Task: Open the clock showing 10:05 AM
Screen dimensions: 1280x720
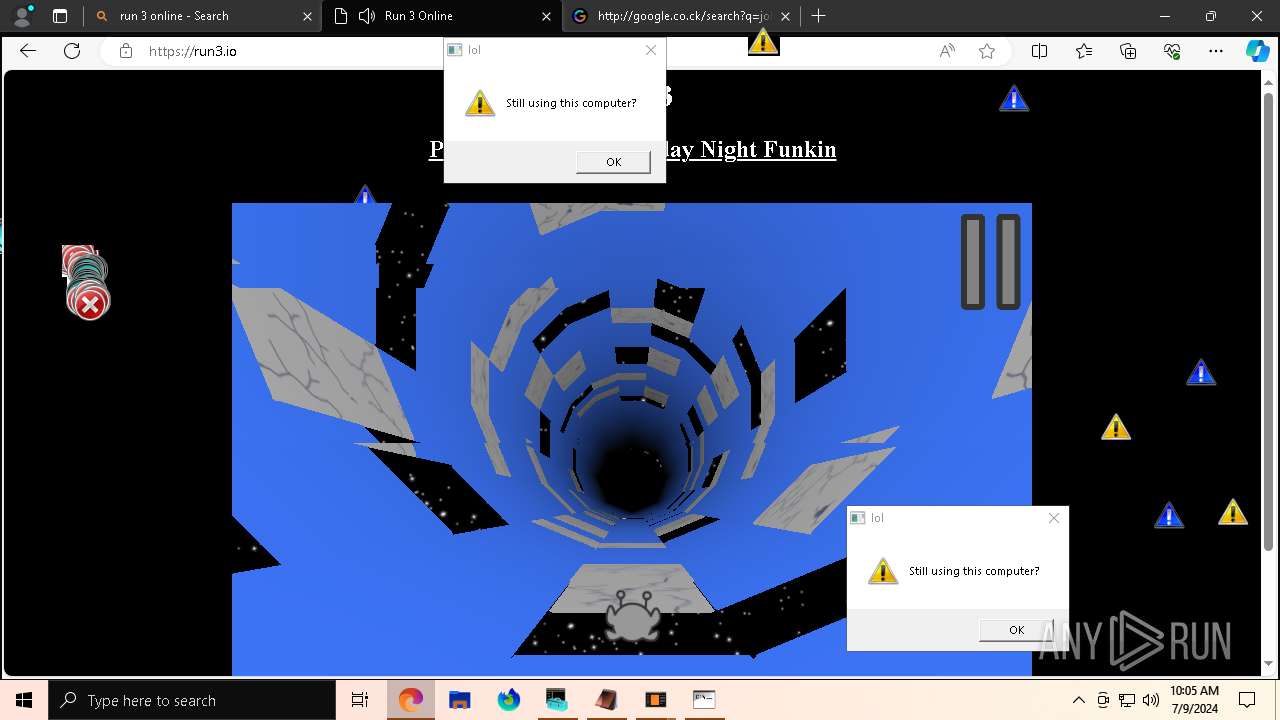Action: click(x=1194, y=700)
